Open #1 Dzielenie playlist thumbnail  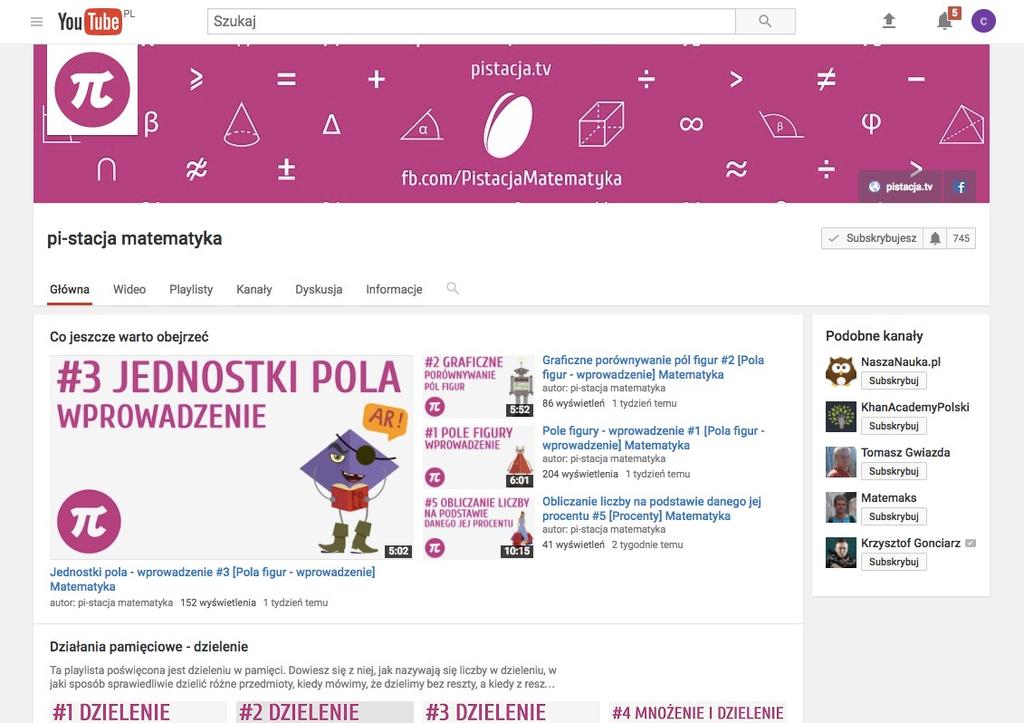[x=138, y=712]
